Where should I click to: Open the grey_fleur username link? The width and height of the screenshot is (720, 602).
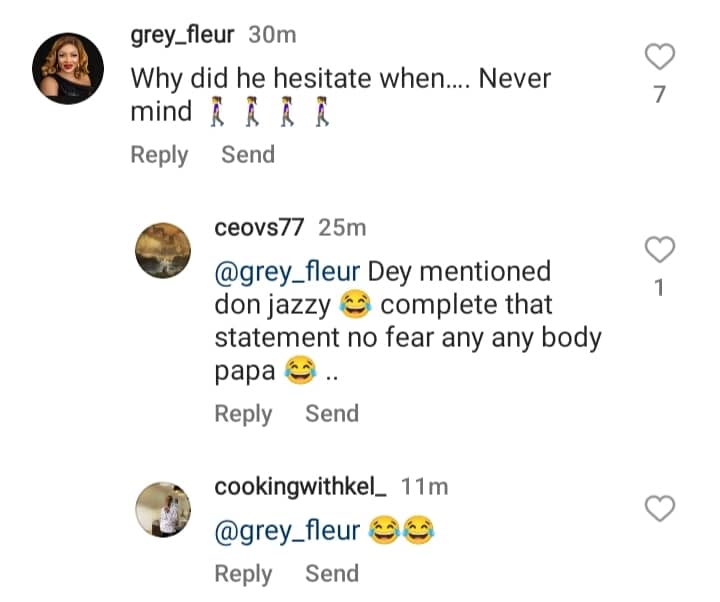click(x=183, y=35)
